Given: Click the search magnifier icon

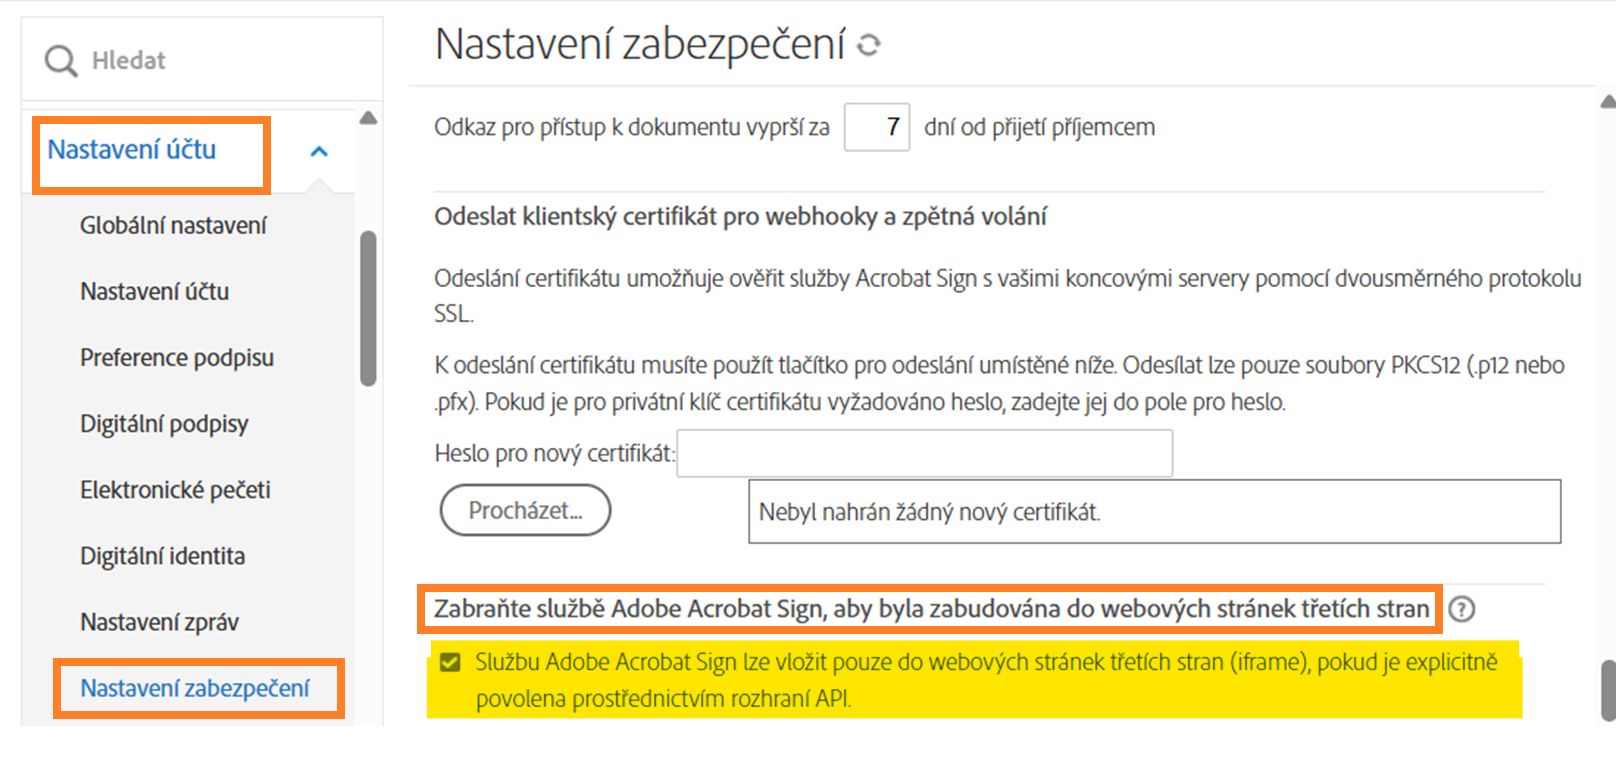Looking at the screenshot, I should (60, 61).
